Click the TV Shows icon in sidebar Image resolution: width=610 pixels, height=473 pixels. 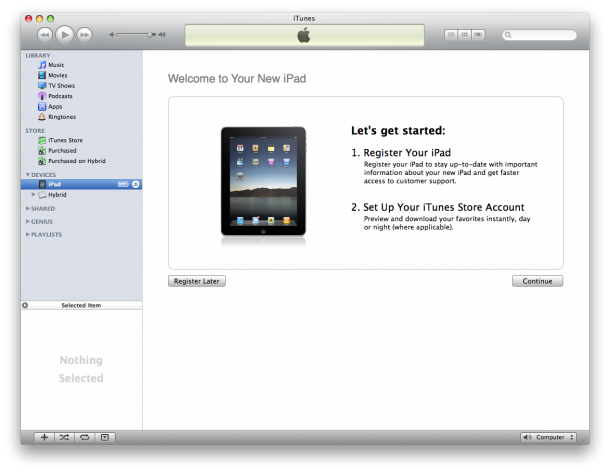coord(42,86)
